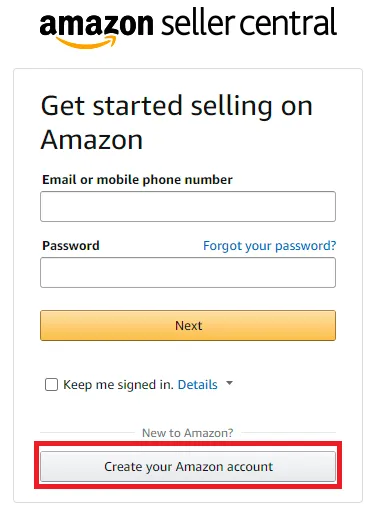Click the word 'Next' on the yellow button
381x513 pixels.
189,326
